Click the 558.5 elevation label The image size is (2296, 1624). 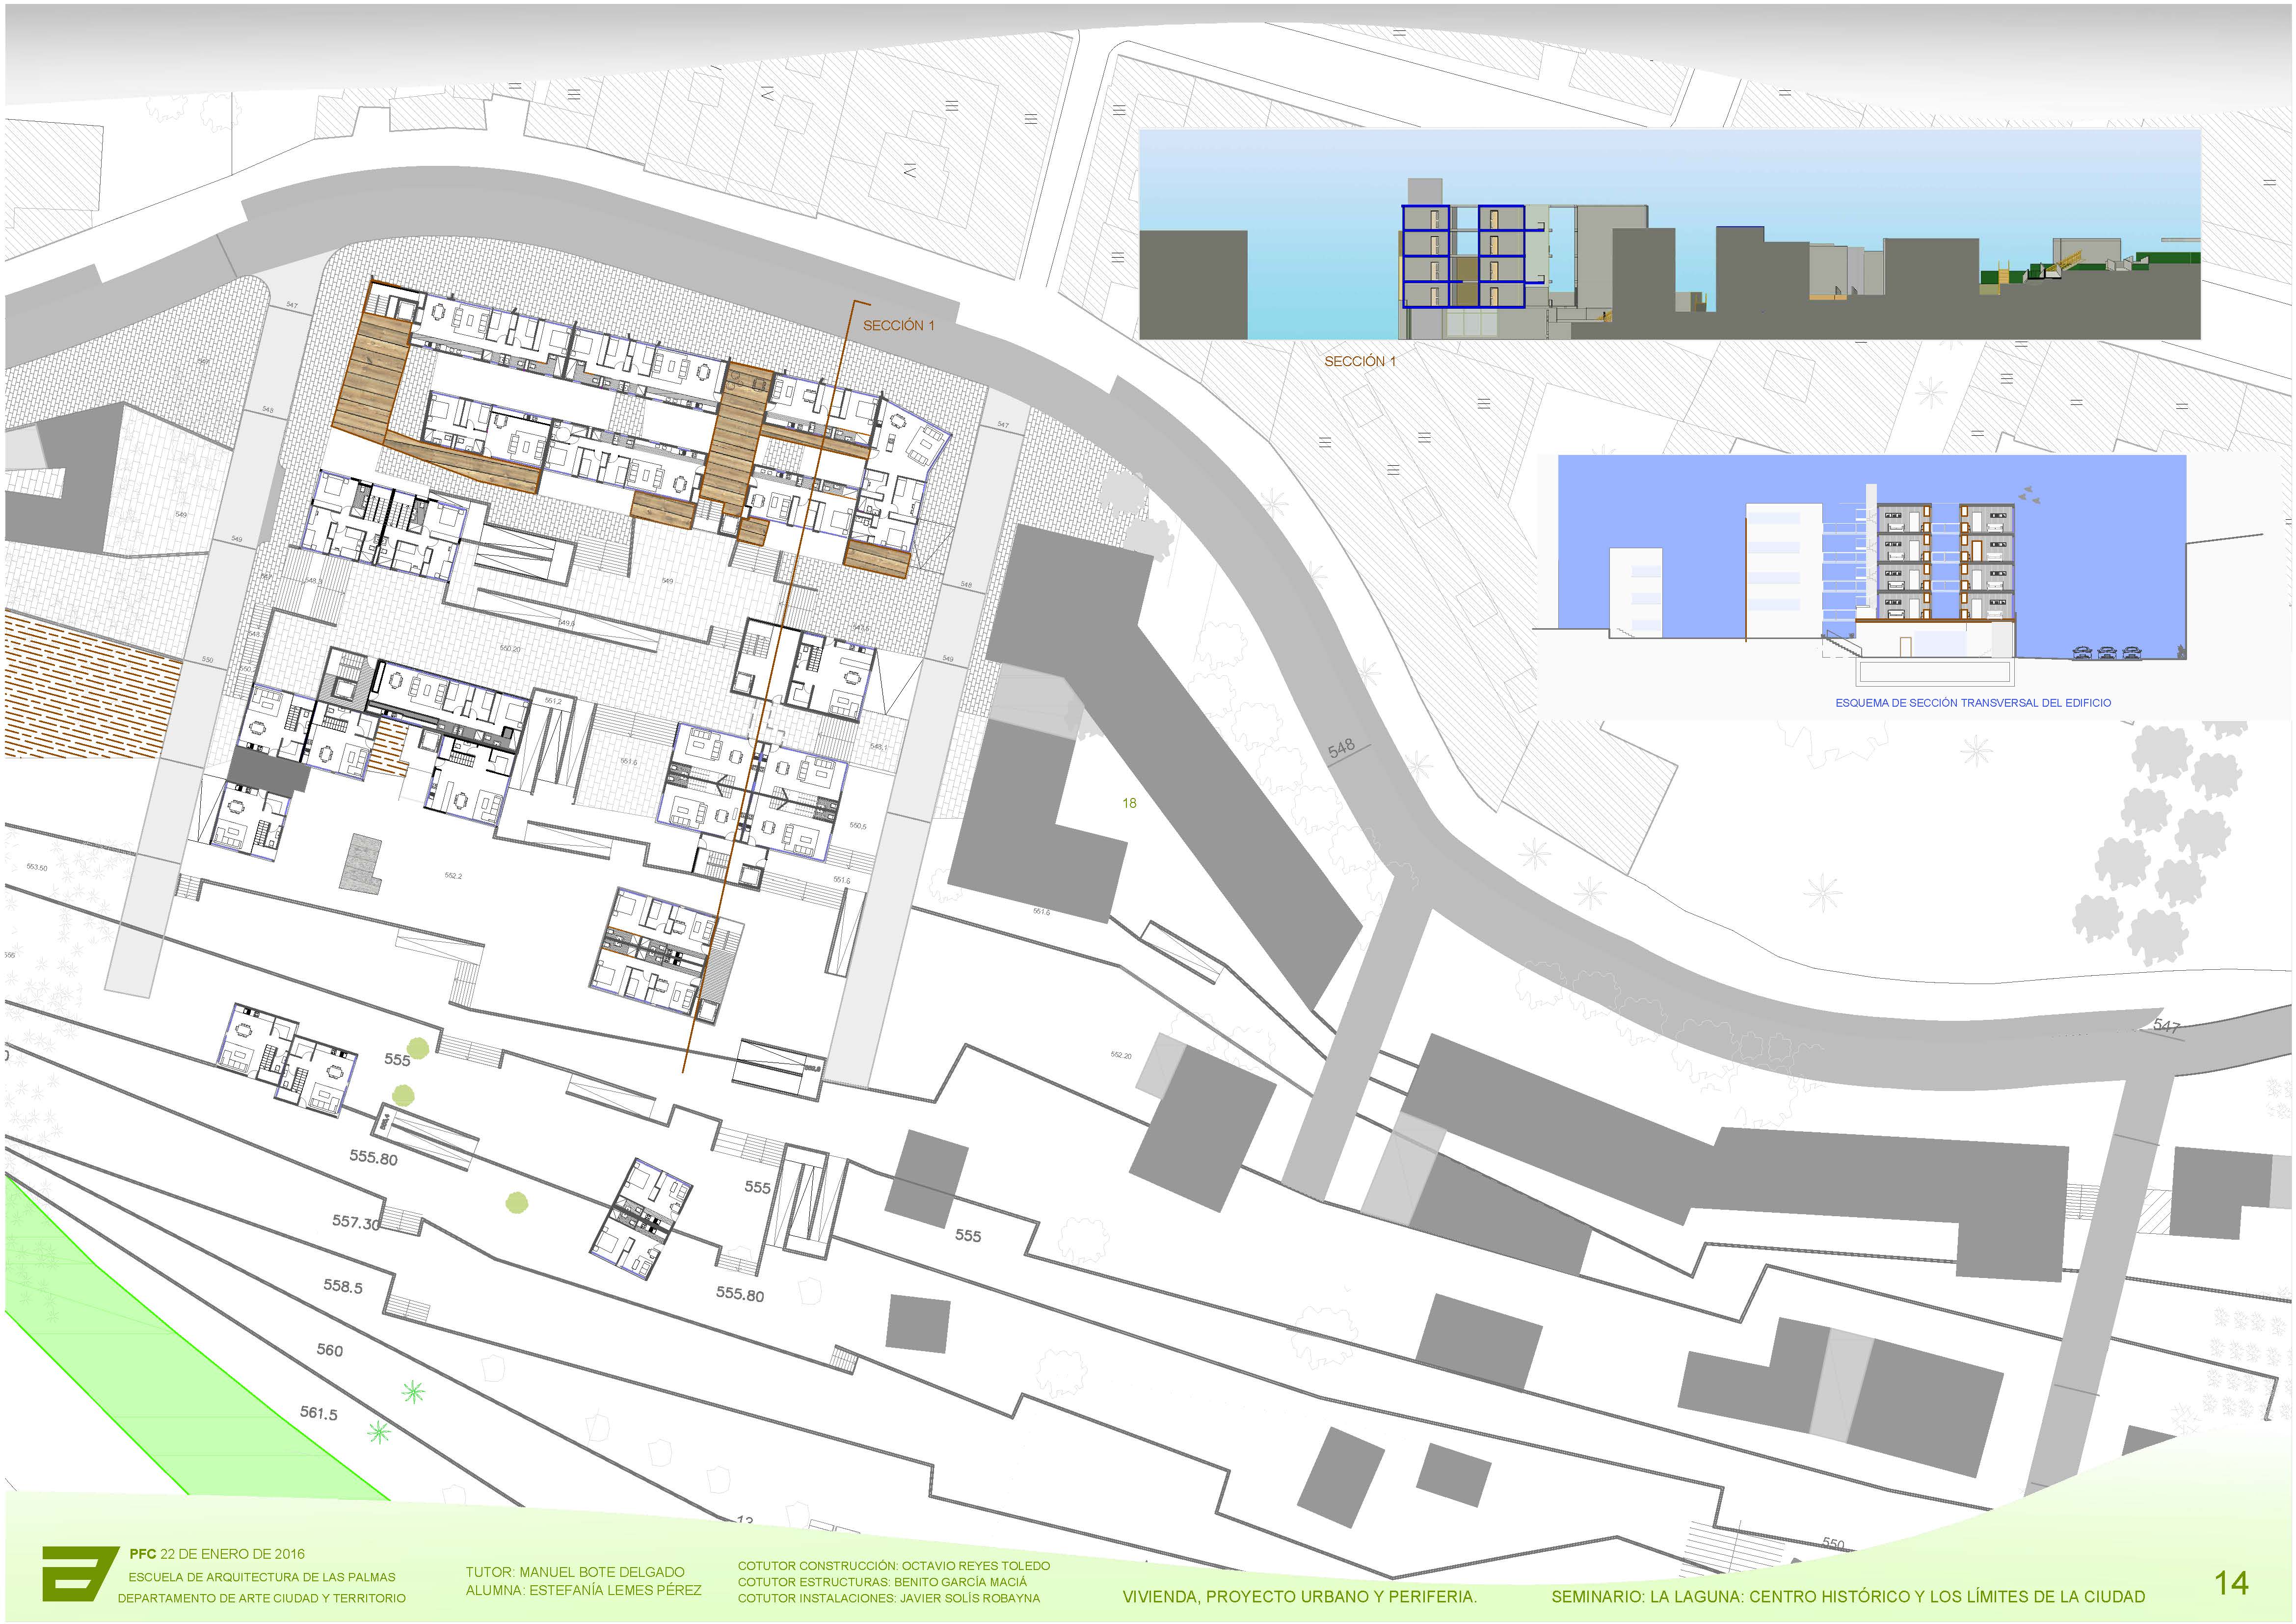click(x=342, y=1286)
